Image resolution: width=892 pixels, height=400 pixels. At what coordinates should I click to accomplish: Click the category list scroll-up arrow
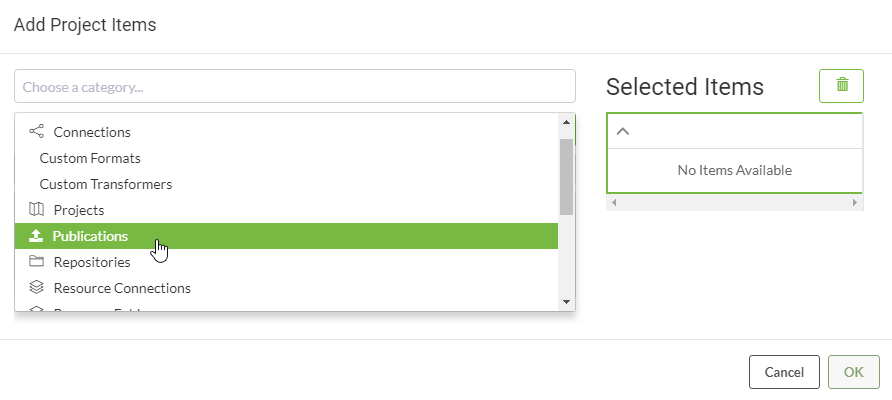pos(566,121)
